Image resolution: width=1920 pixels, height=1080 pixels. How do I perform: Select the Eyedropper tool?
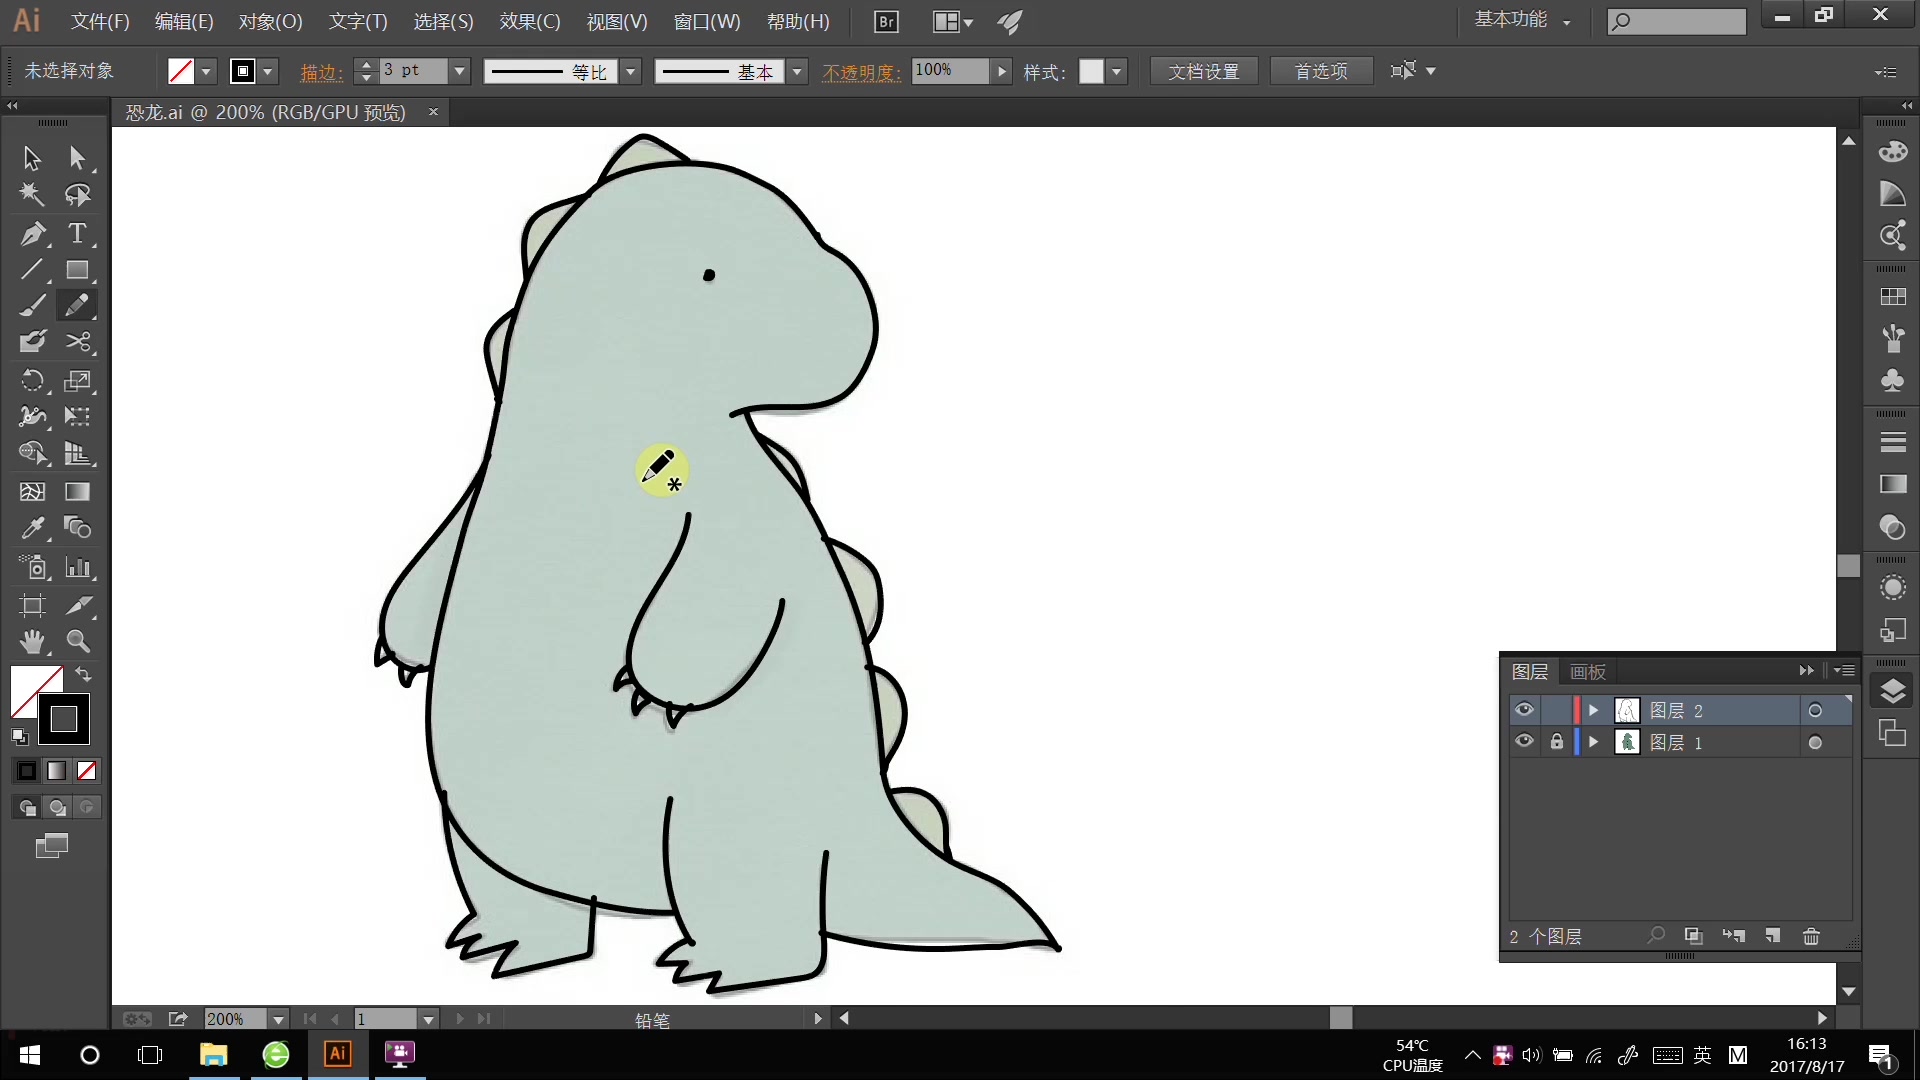tap(33, 529)
